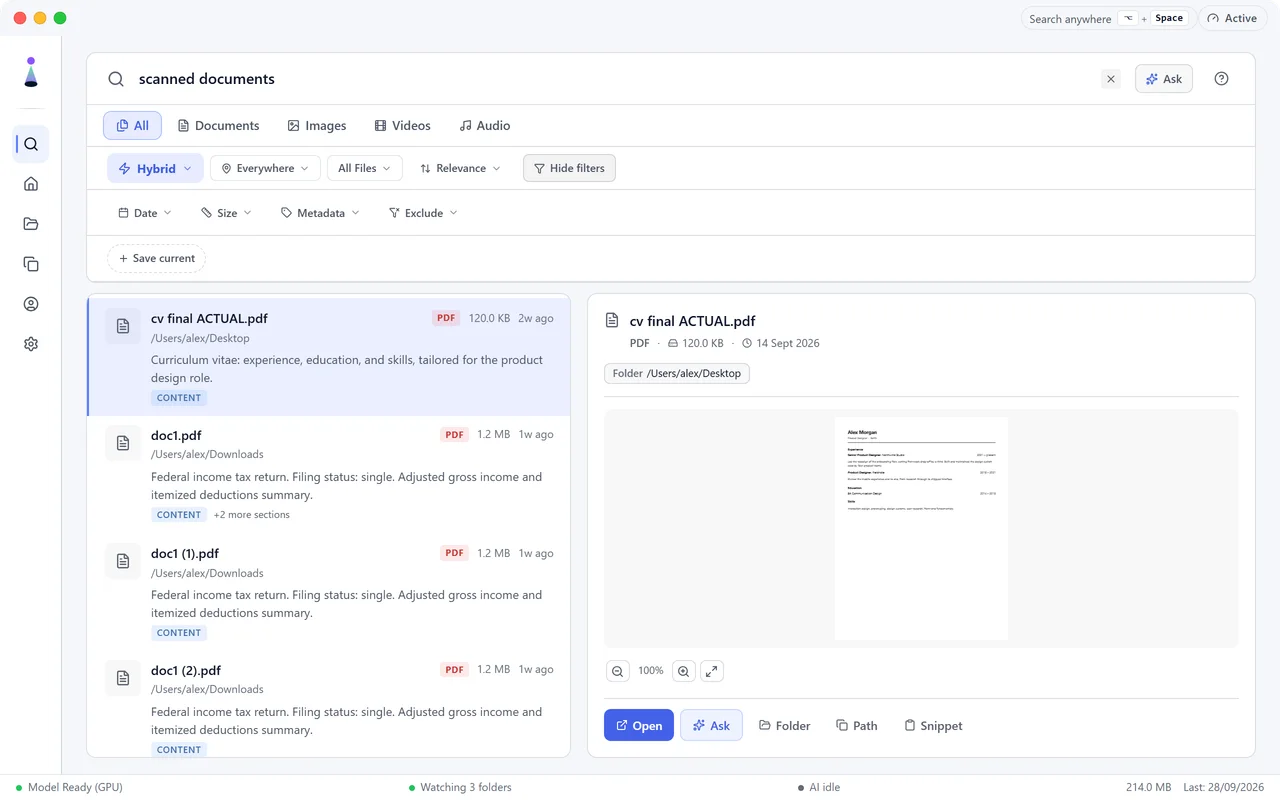Show "+2 more sections" for doc1.pdf

[x=251, y=515]
